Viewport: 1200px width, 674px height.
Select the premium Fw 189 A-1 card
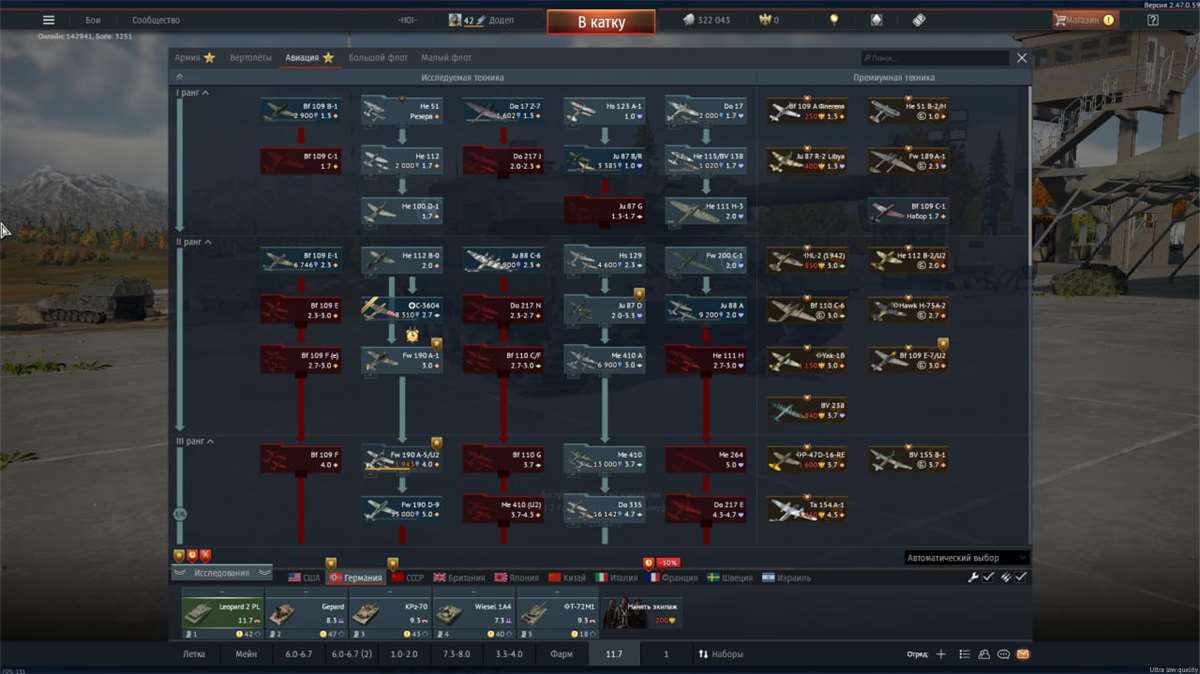(x=908, y=160)
